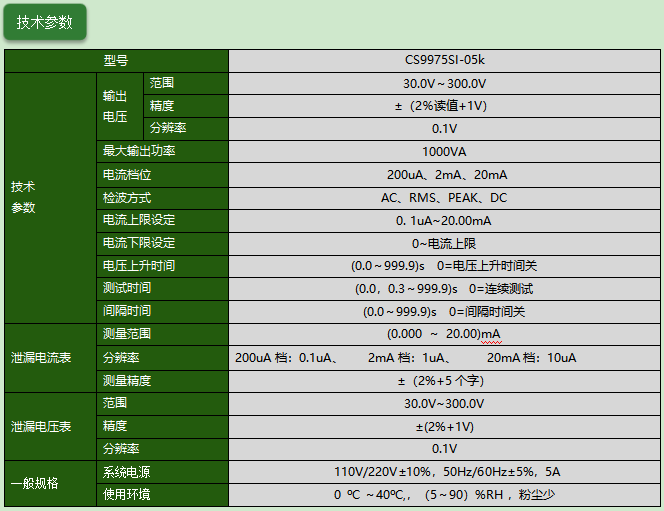
Task: Select AC、RMS、PEAK、DC value
Action: coord(444,198)
